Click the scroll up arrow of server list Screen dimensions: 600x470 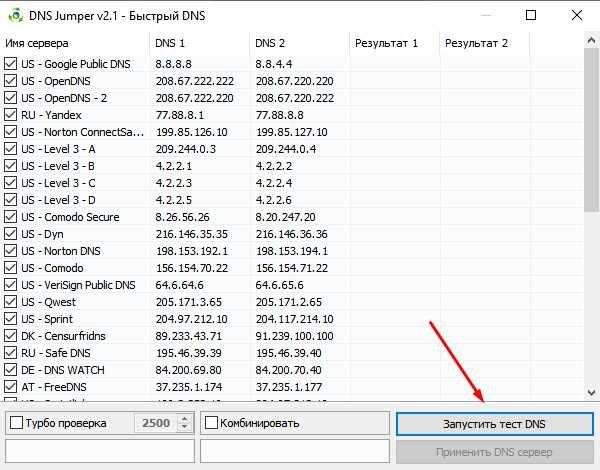(591, 40)
